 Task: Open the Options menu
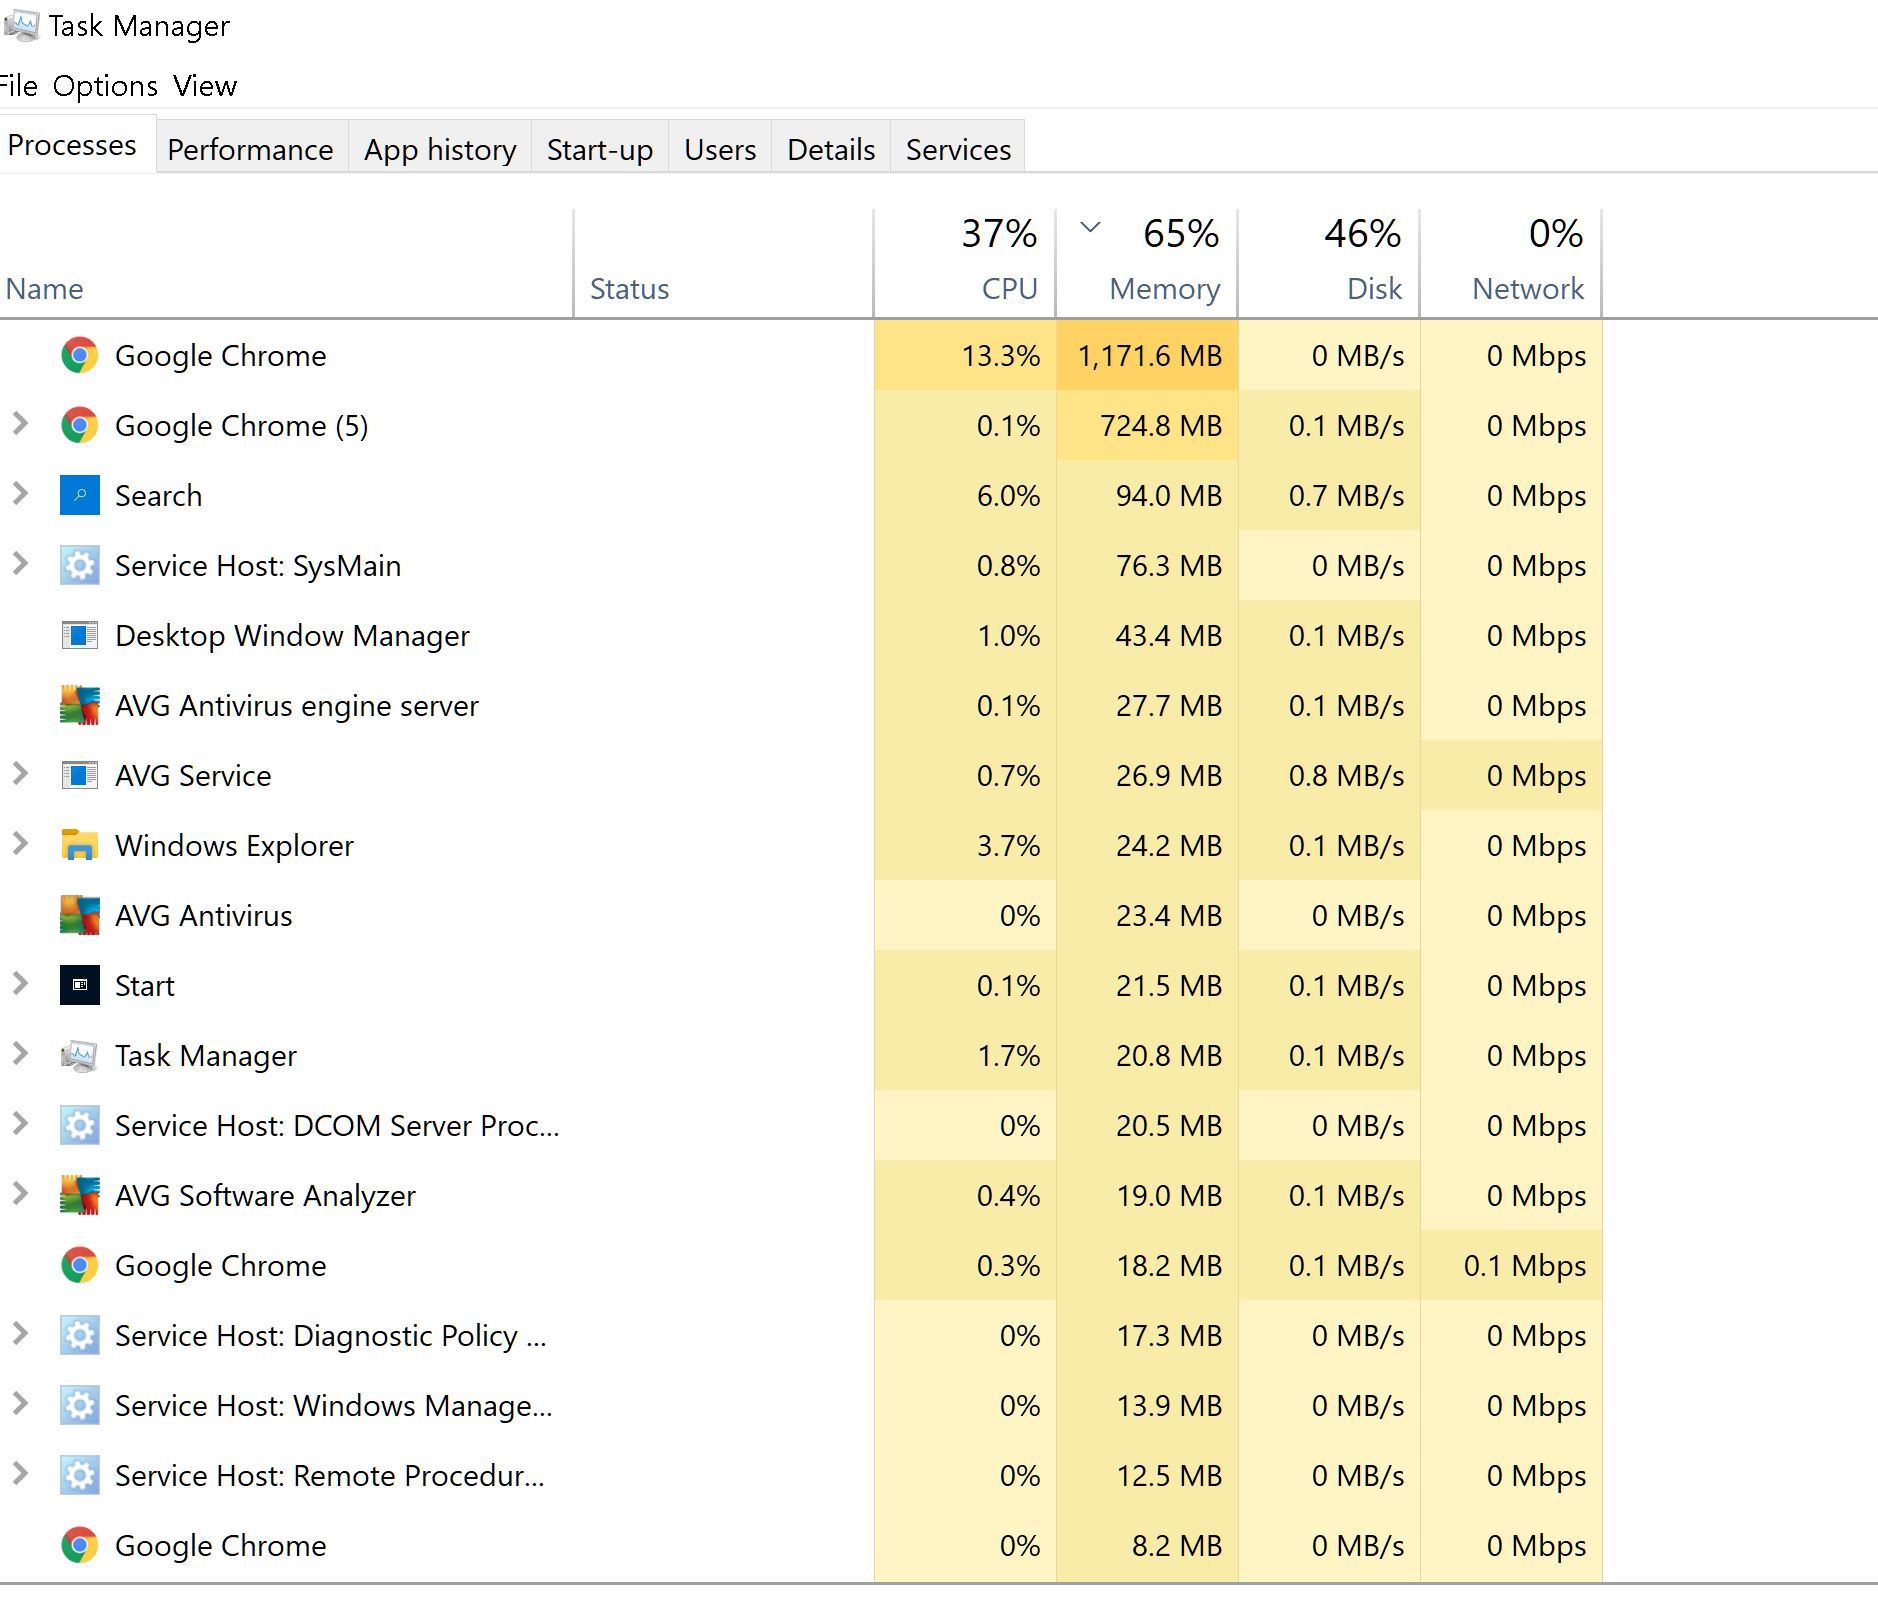point(105,86)
